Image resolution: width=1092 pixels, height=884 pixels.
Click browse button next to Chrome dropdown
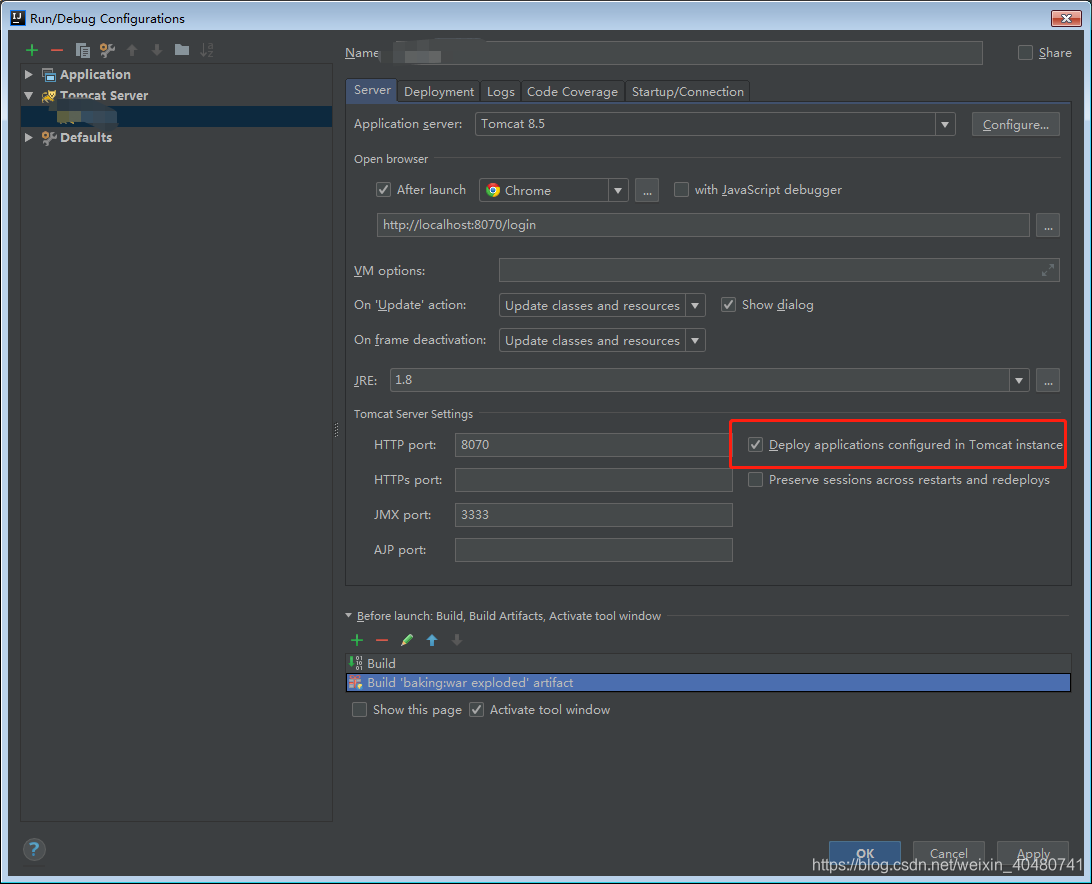pos(647,190)
